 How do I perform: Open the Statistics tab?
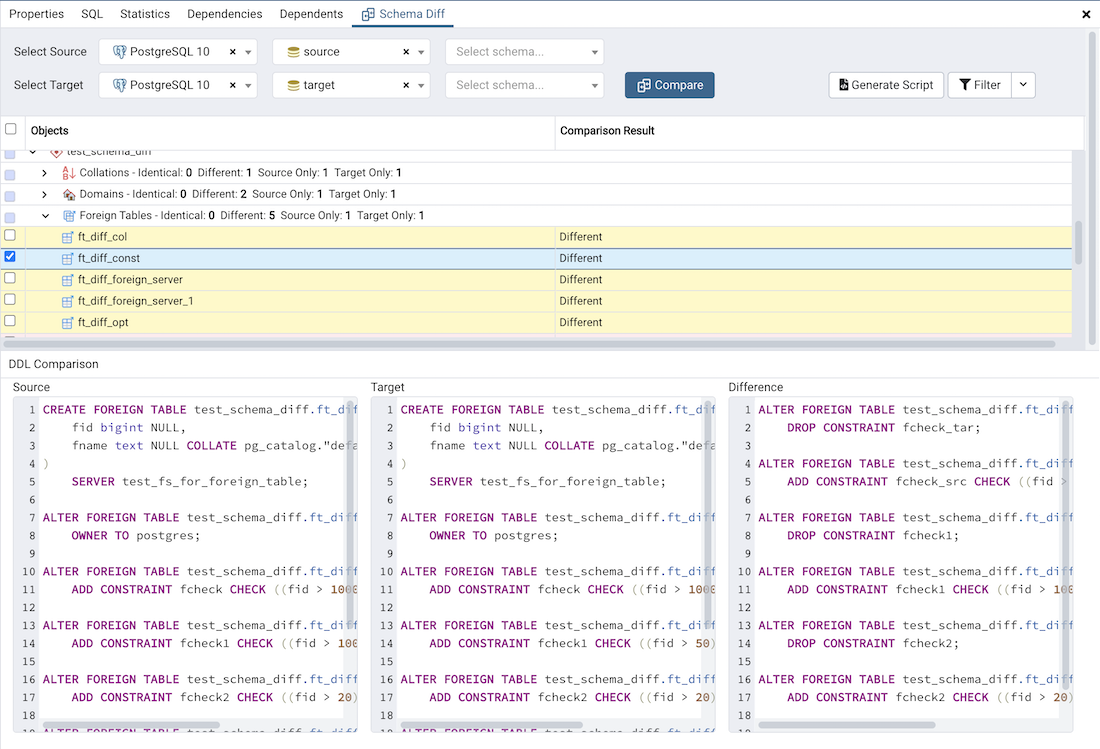point(145,14)
